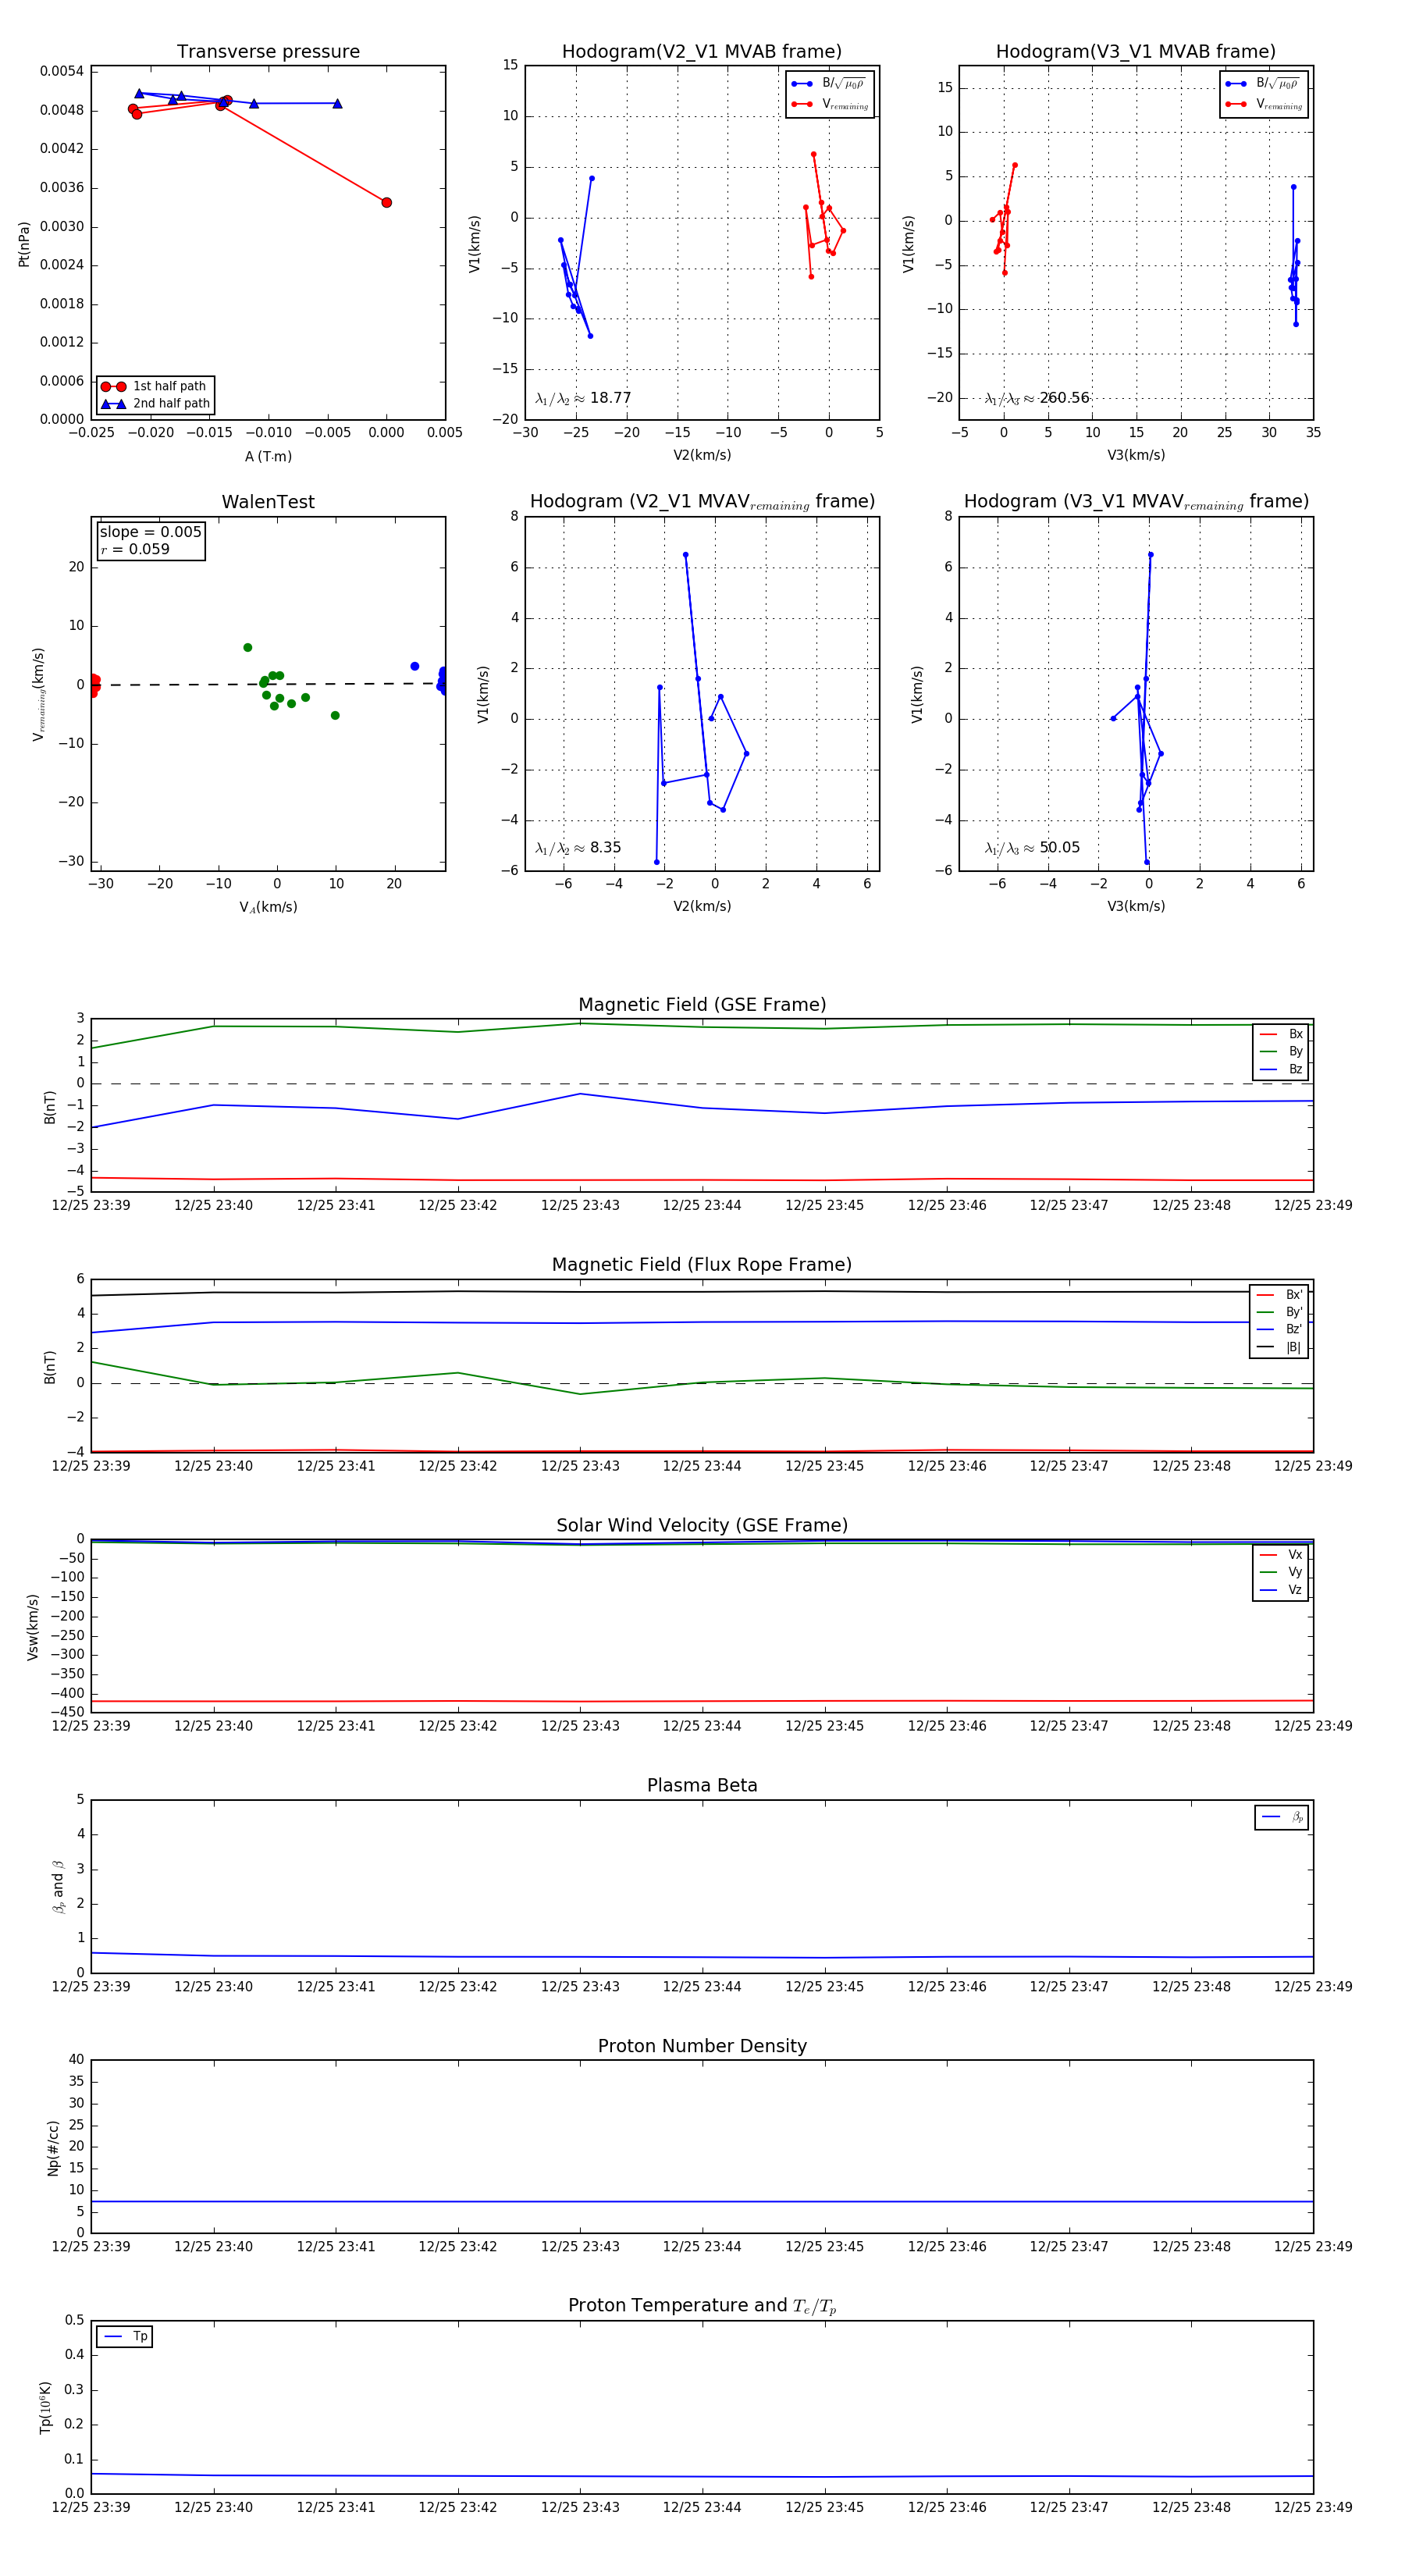
Task: Click 'V_A(km/s)' x-axis label of WalenTest
Action: pos(268,907)
